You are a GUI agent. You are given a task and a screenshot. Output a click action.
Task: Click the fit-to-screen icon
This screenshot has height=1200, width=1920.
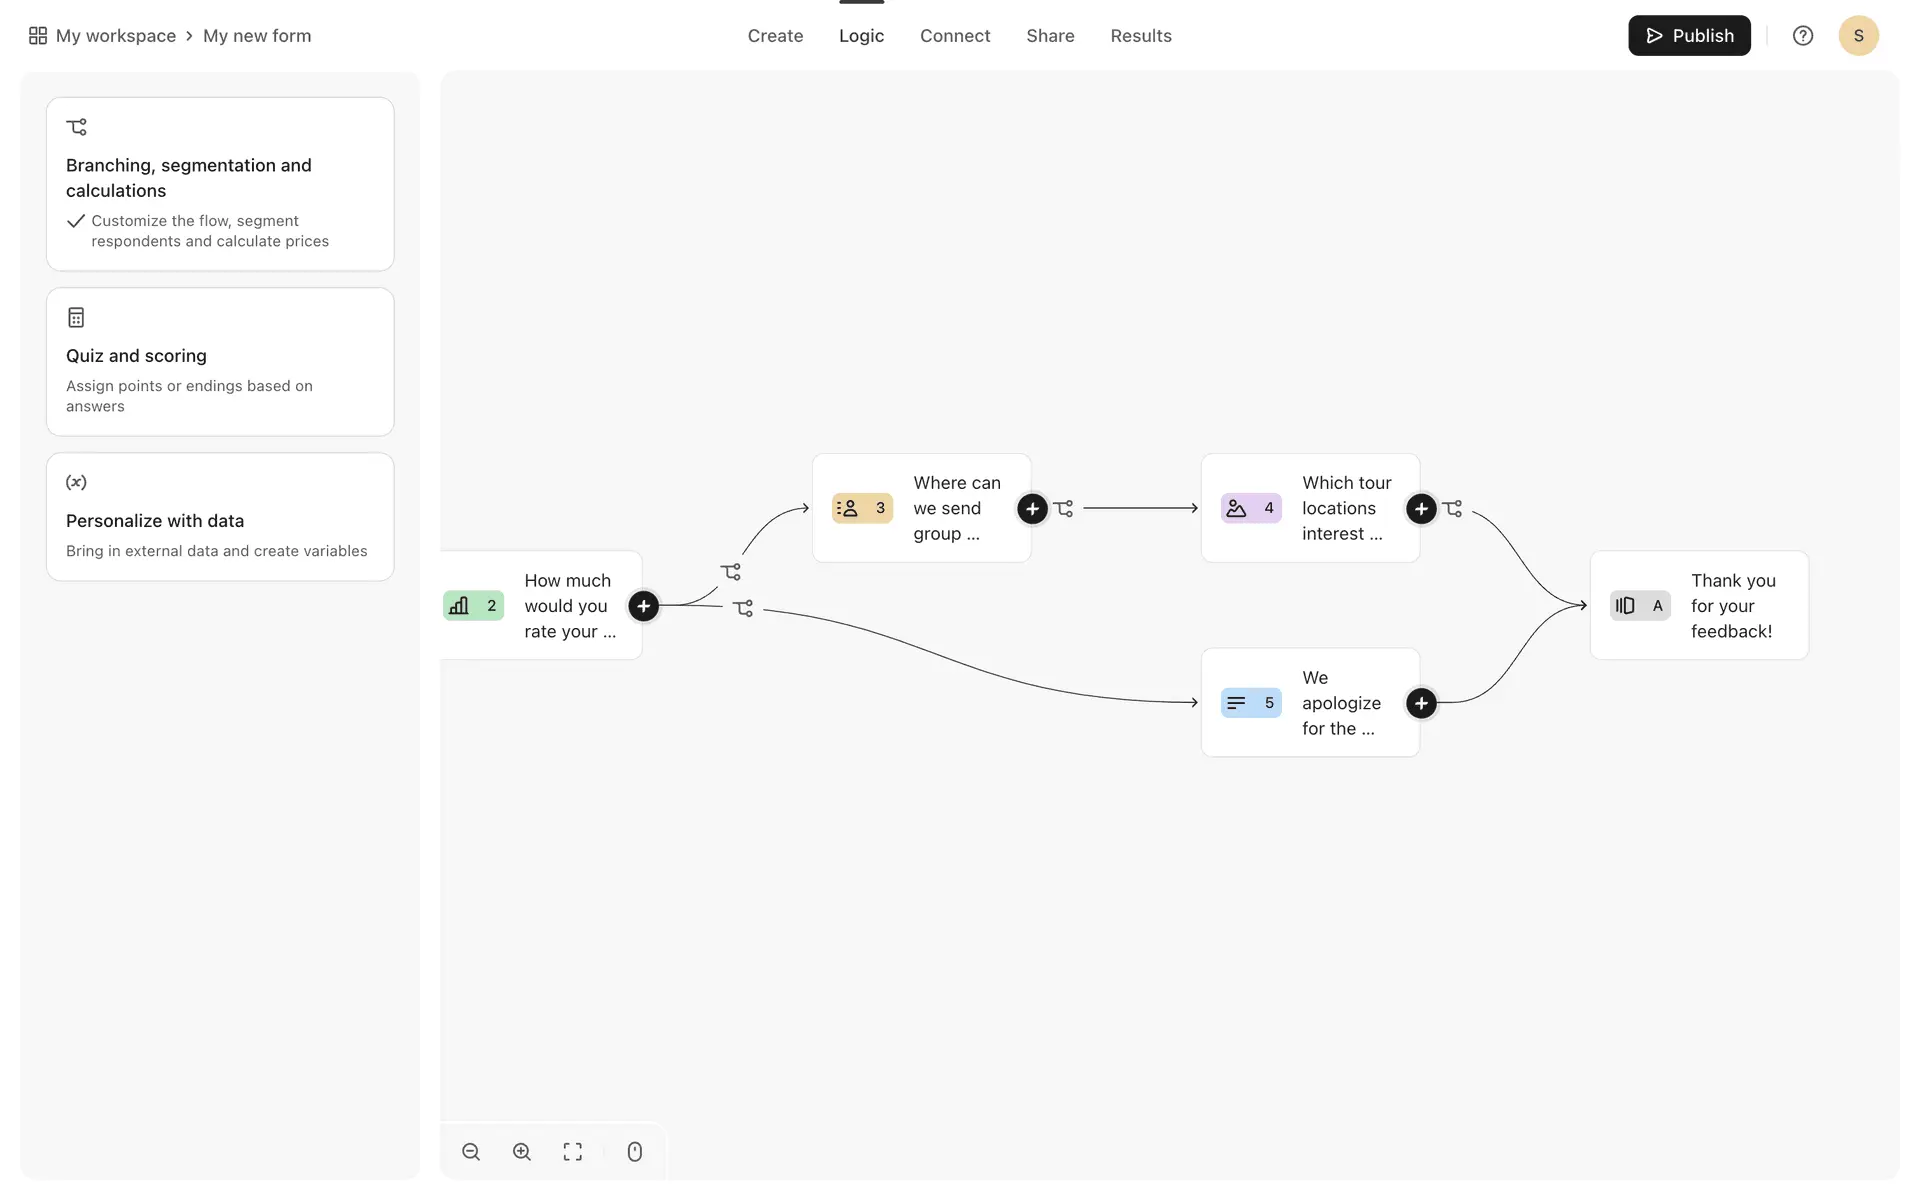click(573, 1152)
